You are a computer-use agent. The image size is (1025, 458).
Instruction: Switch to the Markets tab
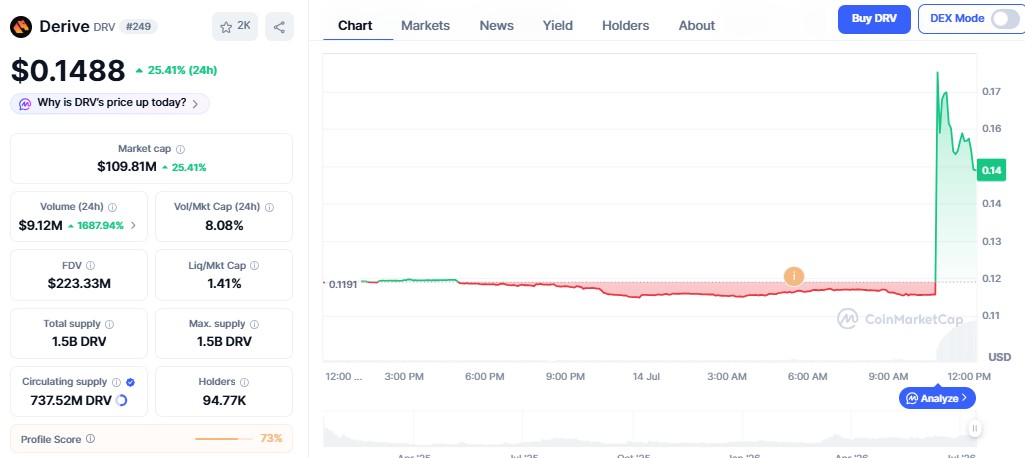(x=426, y=25)
